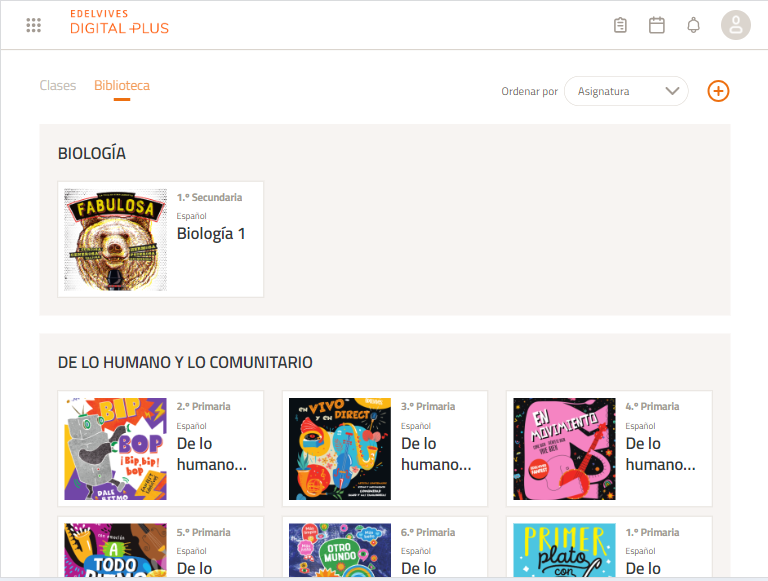Open the Primer Plato book cover
This screenshot has width=768, height=581.
coord(564,550)
